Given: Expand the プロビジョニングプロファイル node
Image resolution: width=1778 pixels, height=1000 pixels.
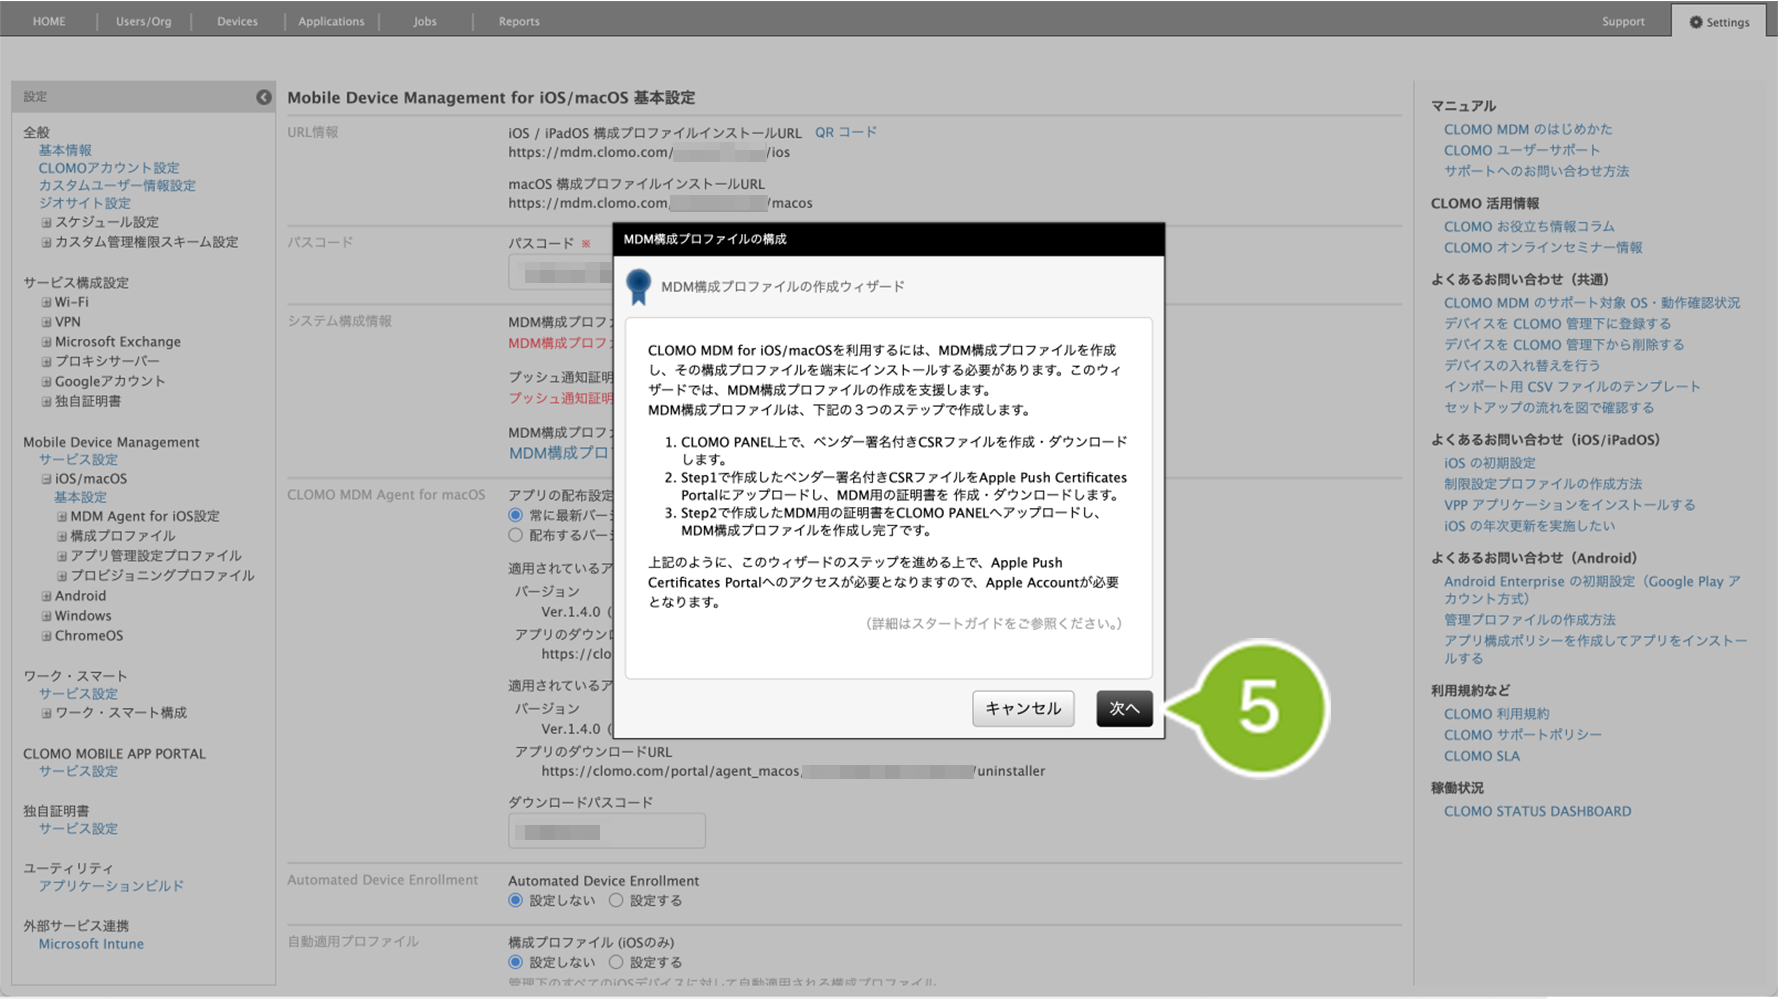Looking at the screenshot, I should pyautogui.click(x=62, y=576).
